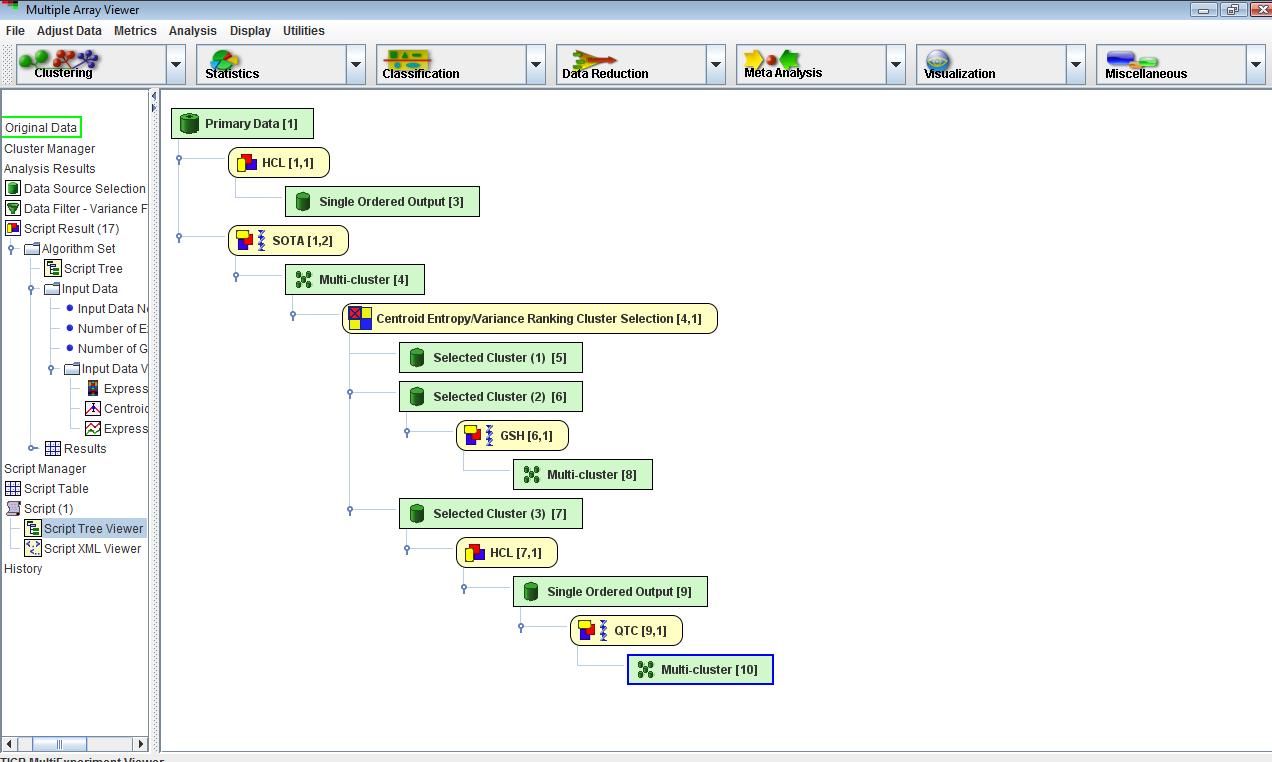Screen dimensions: 1272x762
Task: Select the Multi-cluster [10] node
Action: point(700,670)
